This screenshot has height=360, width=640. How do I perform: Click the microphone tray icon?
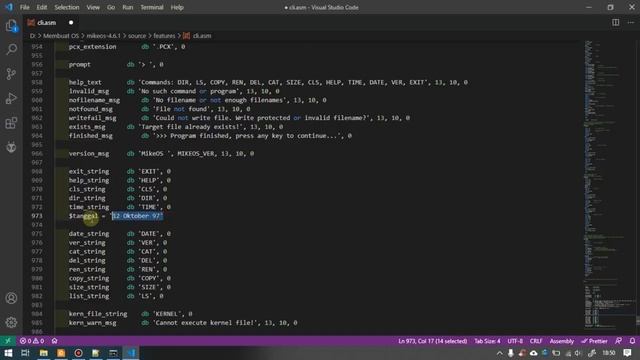point(511,353)
